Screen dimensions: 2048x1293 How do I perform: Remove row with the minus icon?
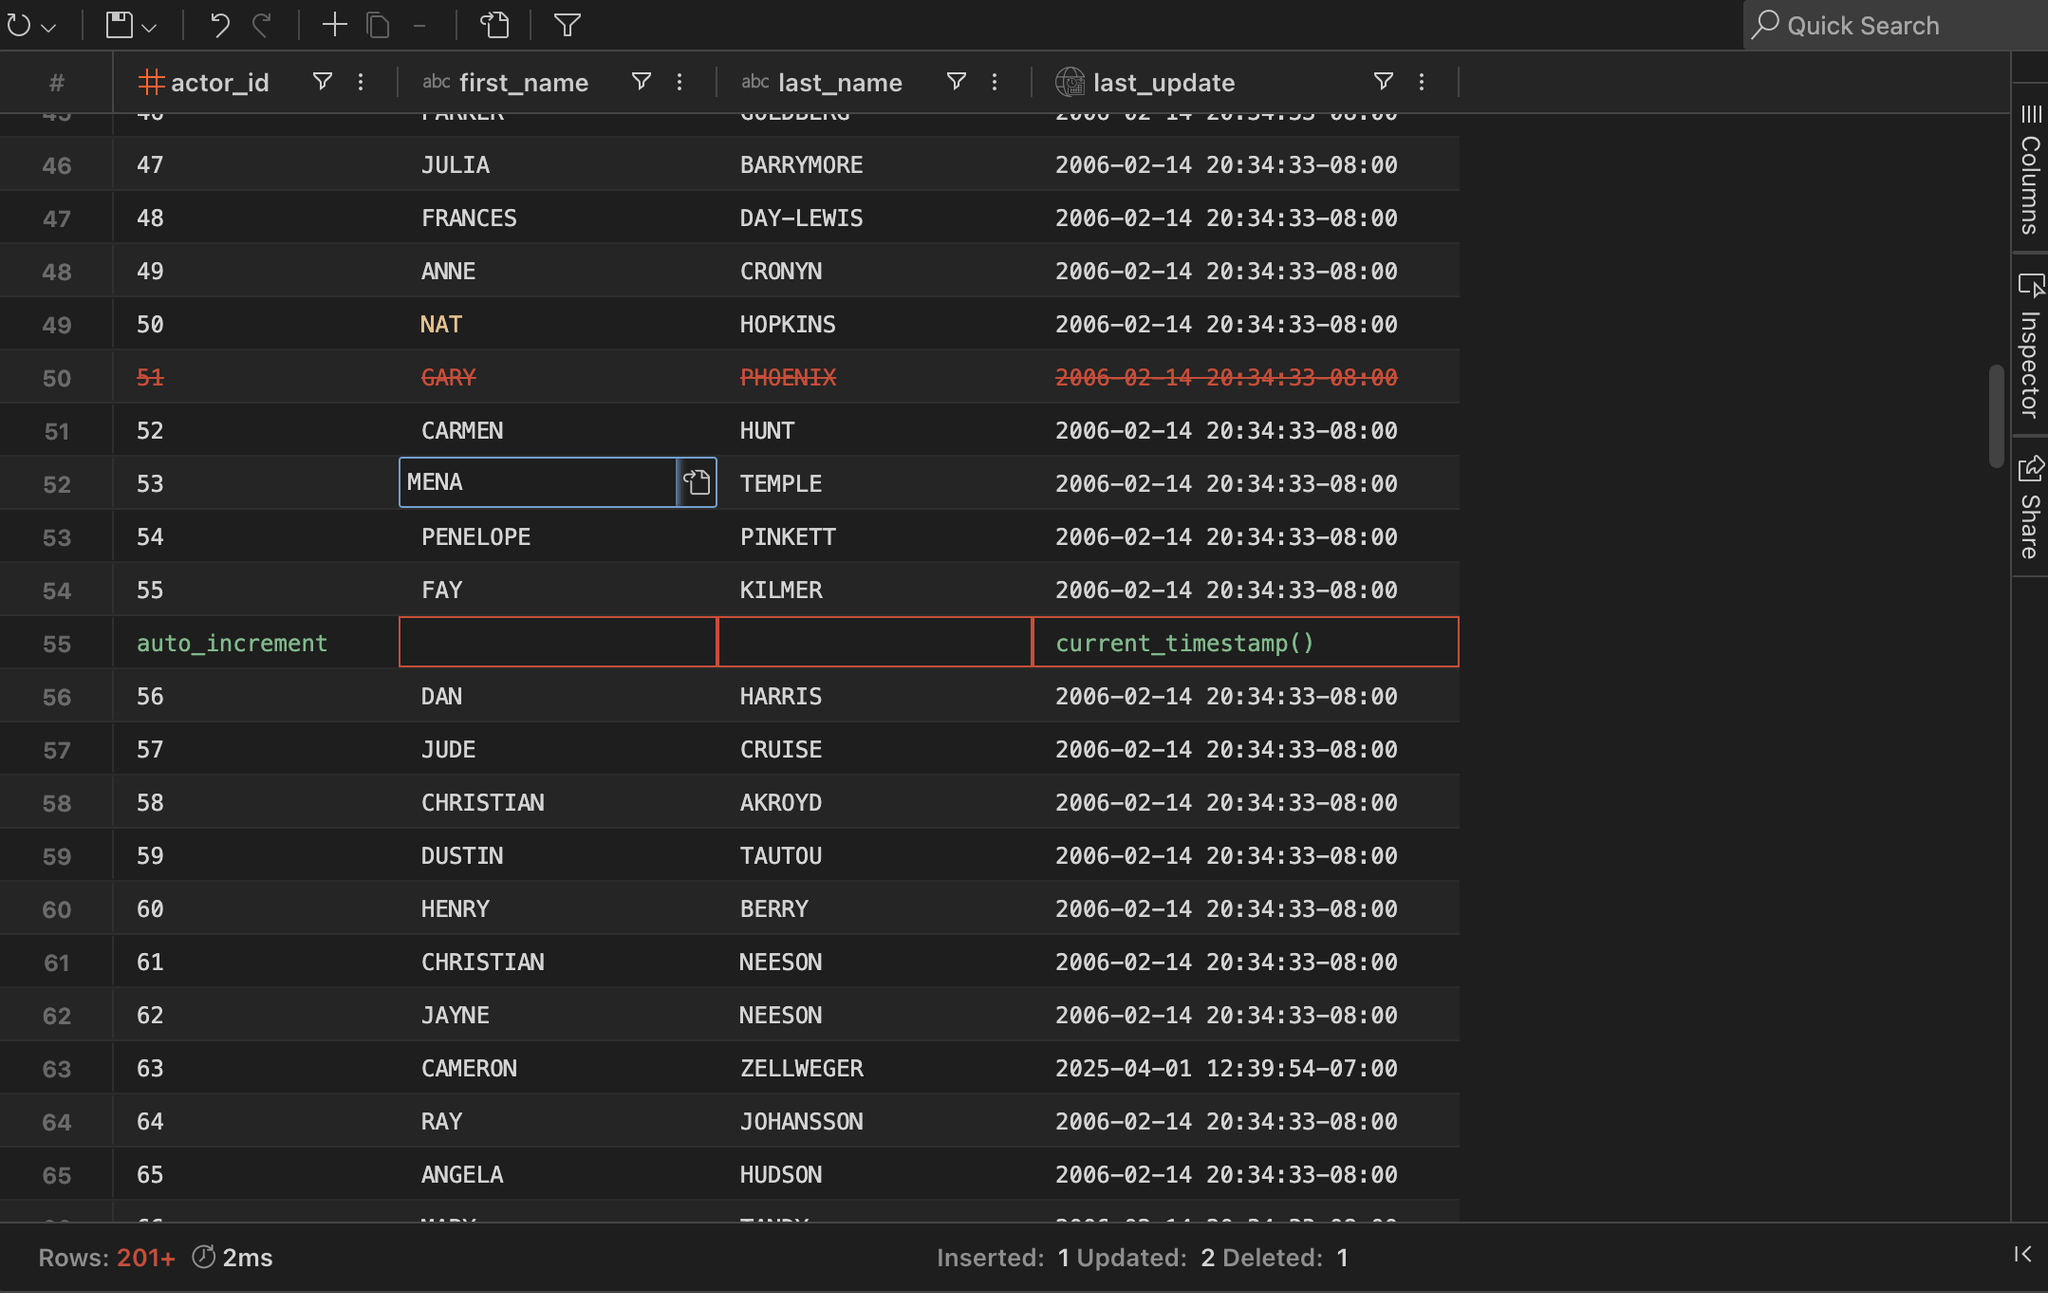[420, 25]
